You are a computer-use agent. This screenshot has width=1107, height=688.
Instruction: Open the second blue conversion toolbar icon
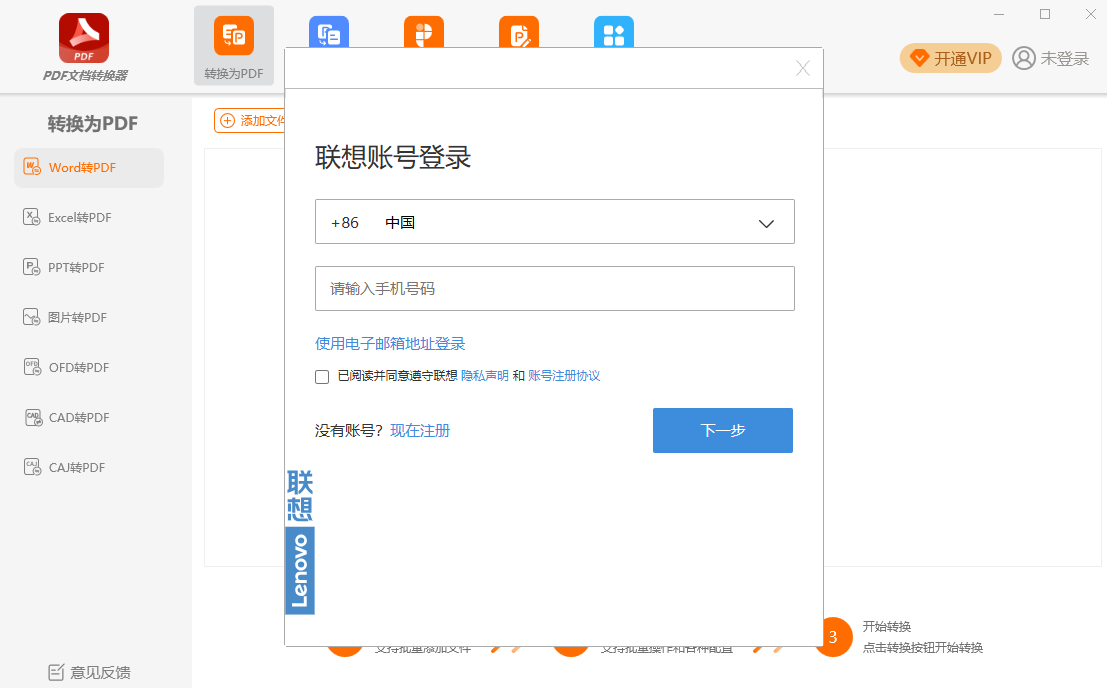tap(329, 32)
